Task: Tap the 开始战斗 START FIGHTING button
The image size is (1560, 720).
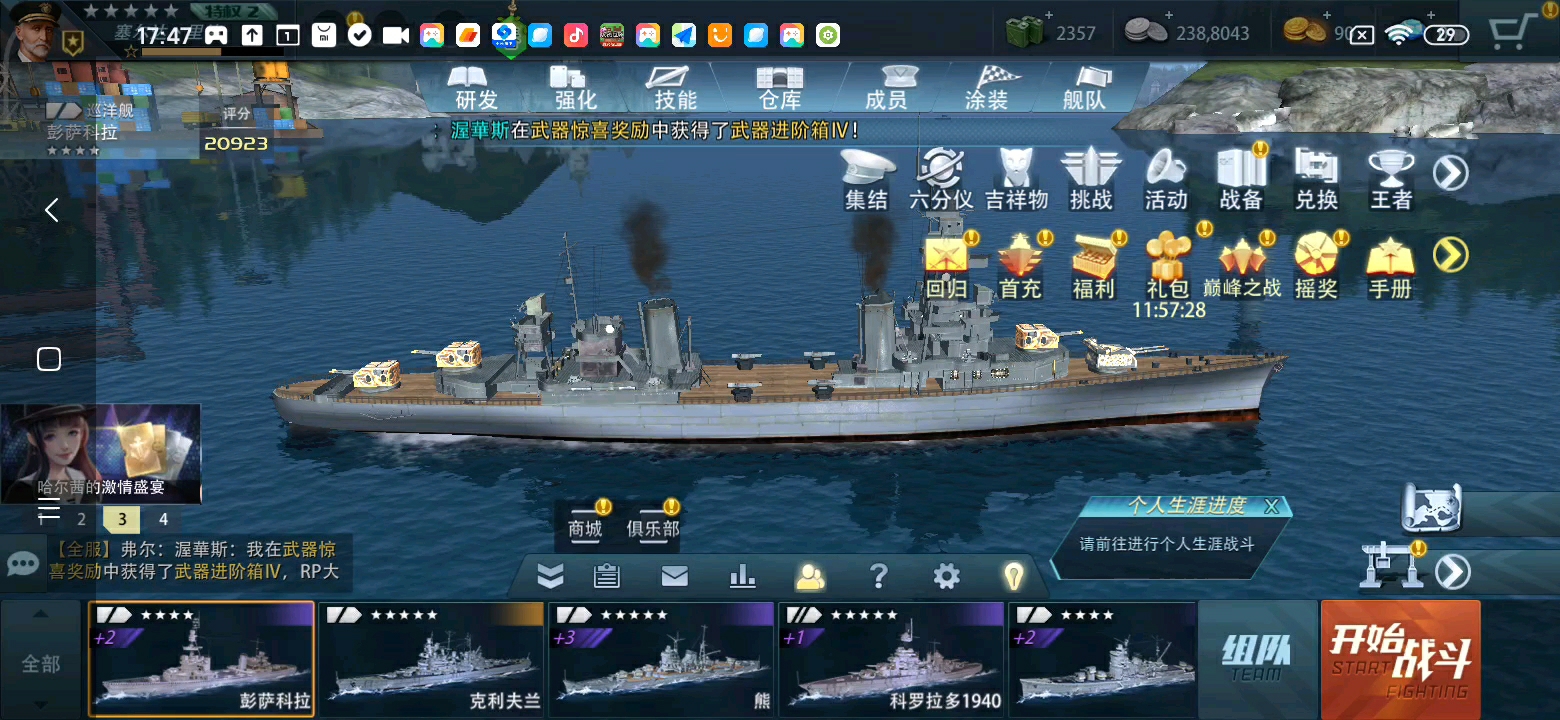Action: (1400, 660)
